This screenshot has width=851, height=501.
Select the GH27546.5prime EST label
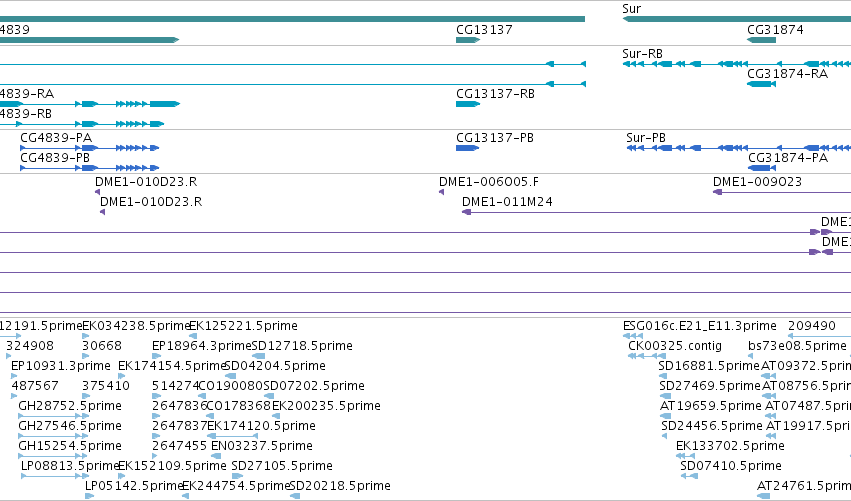point(70,426)
